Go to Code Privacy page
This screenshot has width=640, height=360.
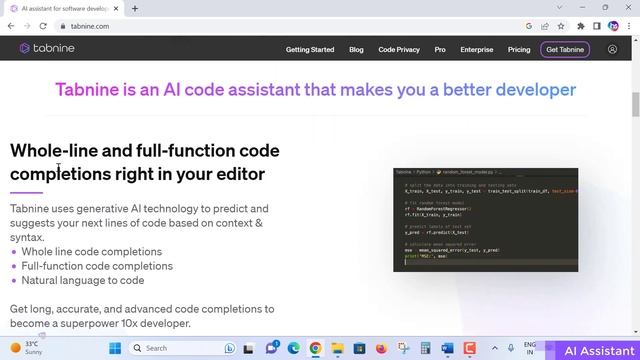click(399, 49)
